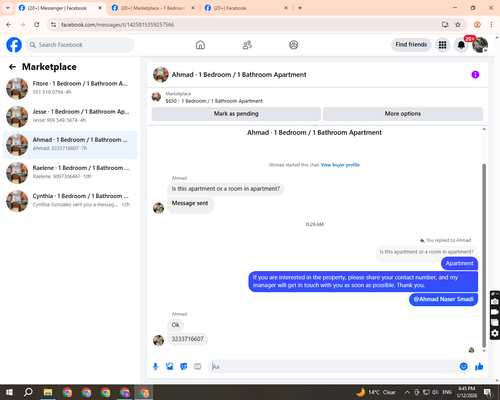The height and width of the screenshot is (400, 500).
Task: Reload the page
Action: (x=37, y=25)
